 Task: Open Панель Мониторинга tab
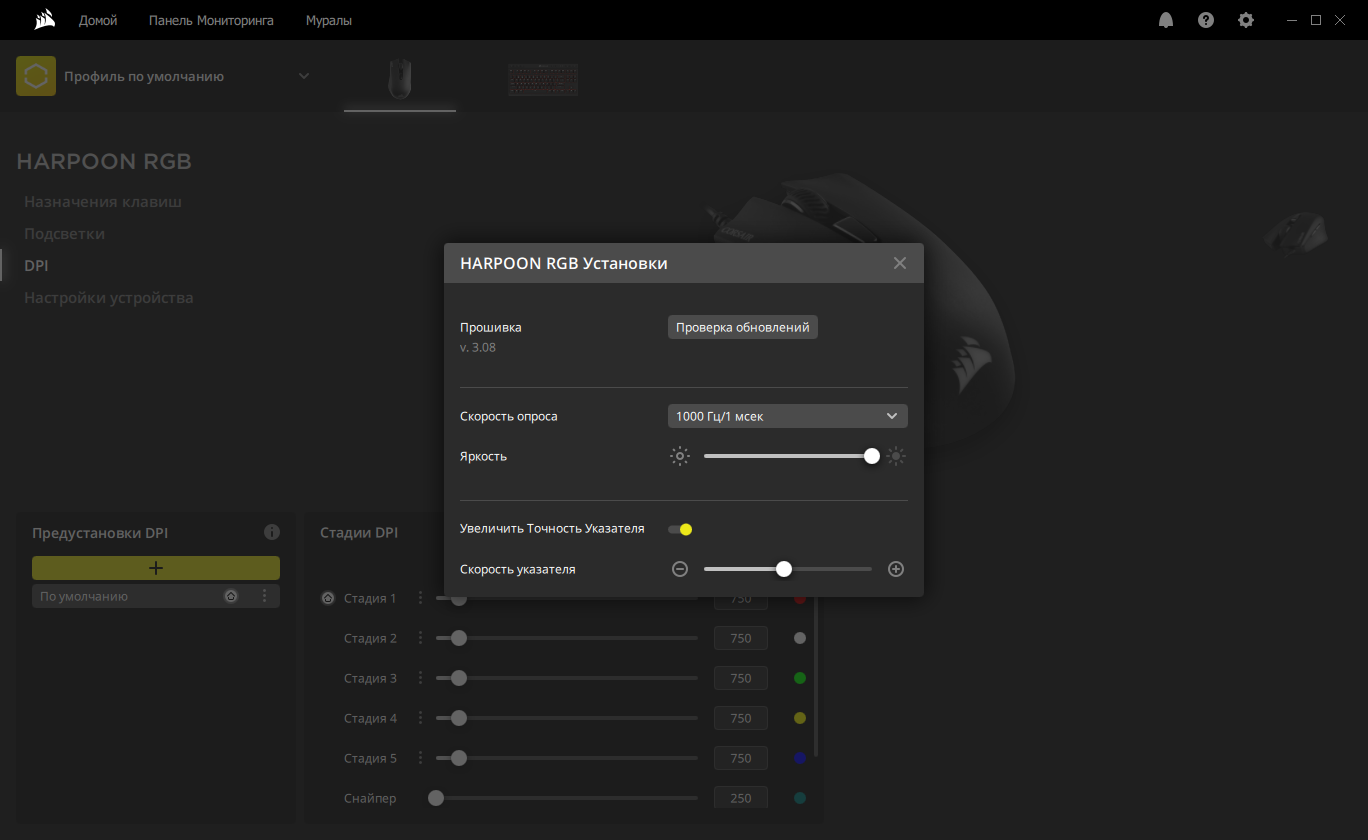pos(211,20)
